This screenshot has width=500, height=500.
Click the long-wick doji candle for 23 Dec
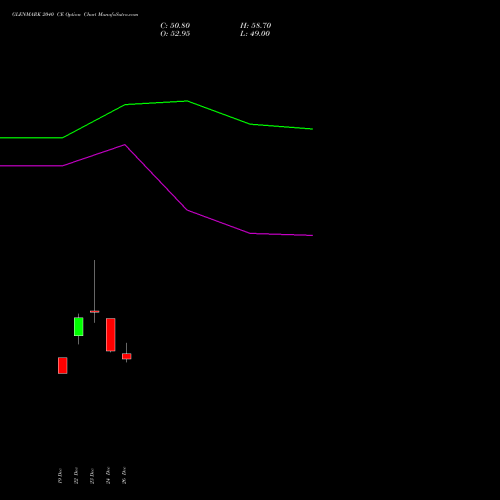(x=94, y=311)
